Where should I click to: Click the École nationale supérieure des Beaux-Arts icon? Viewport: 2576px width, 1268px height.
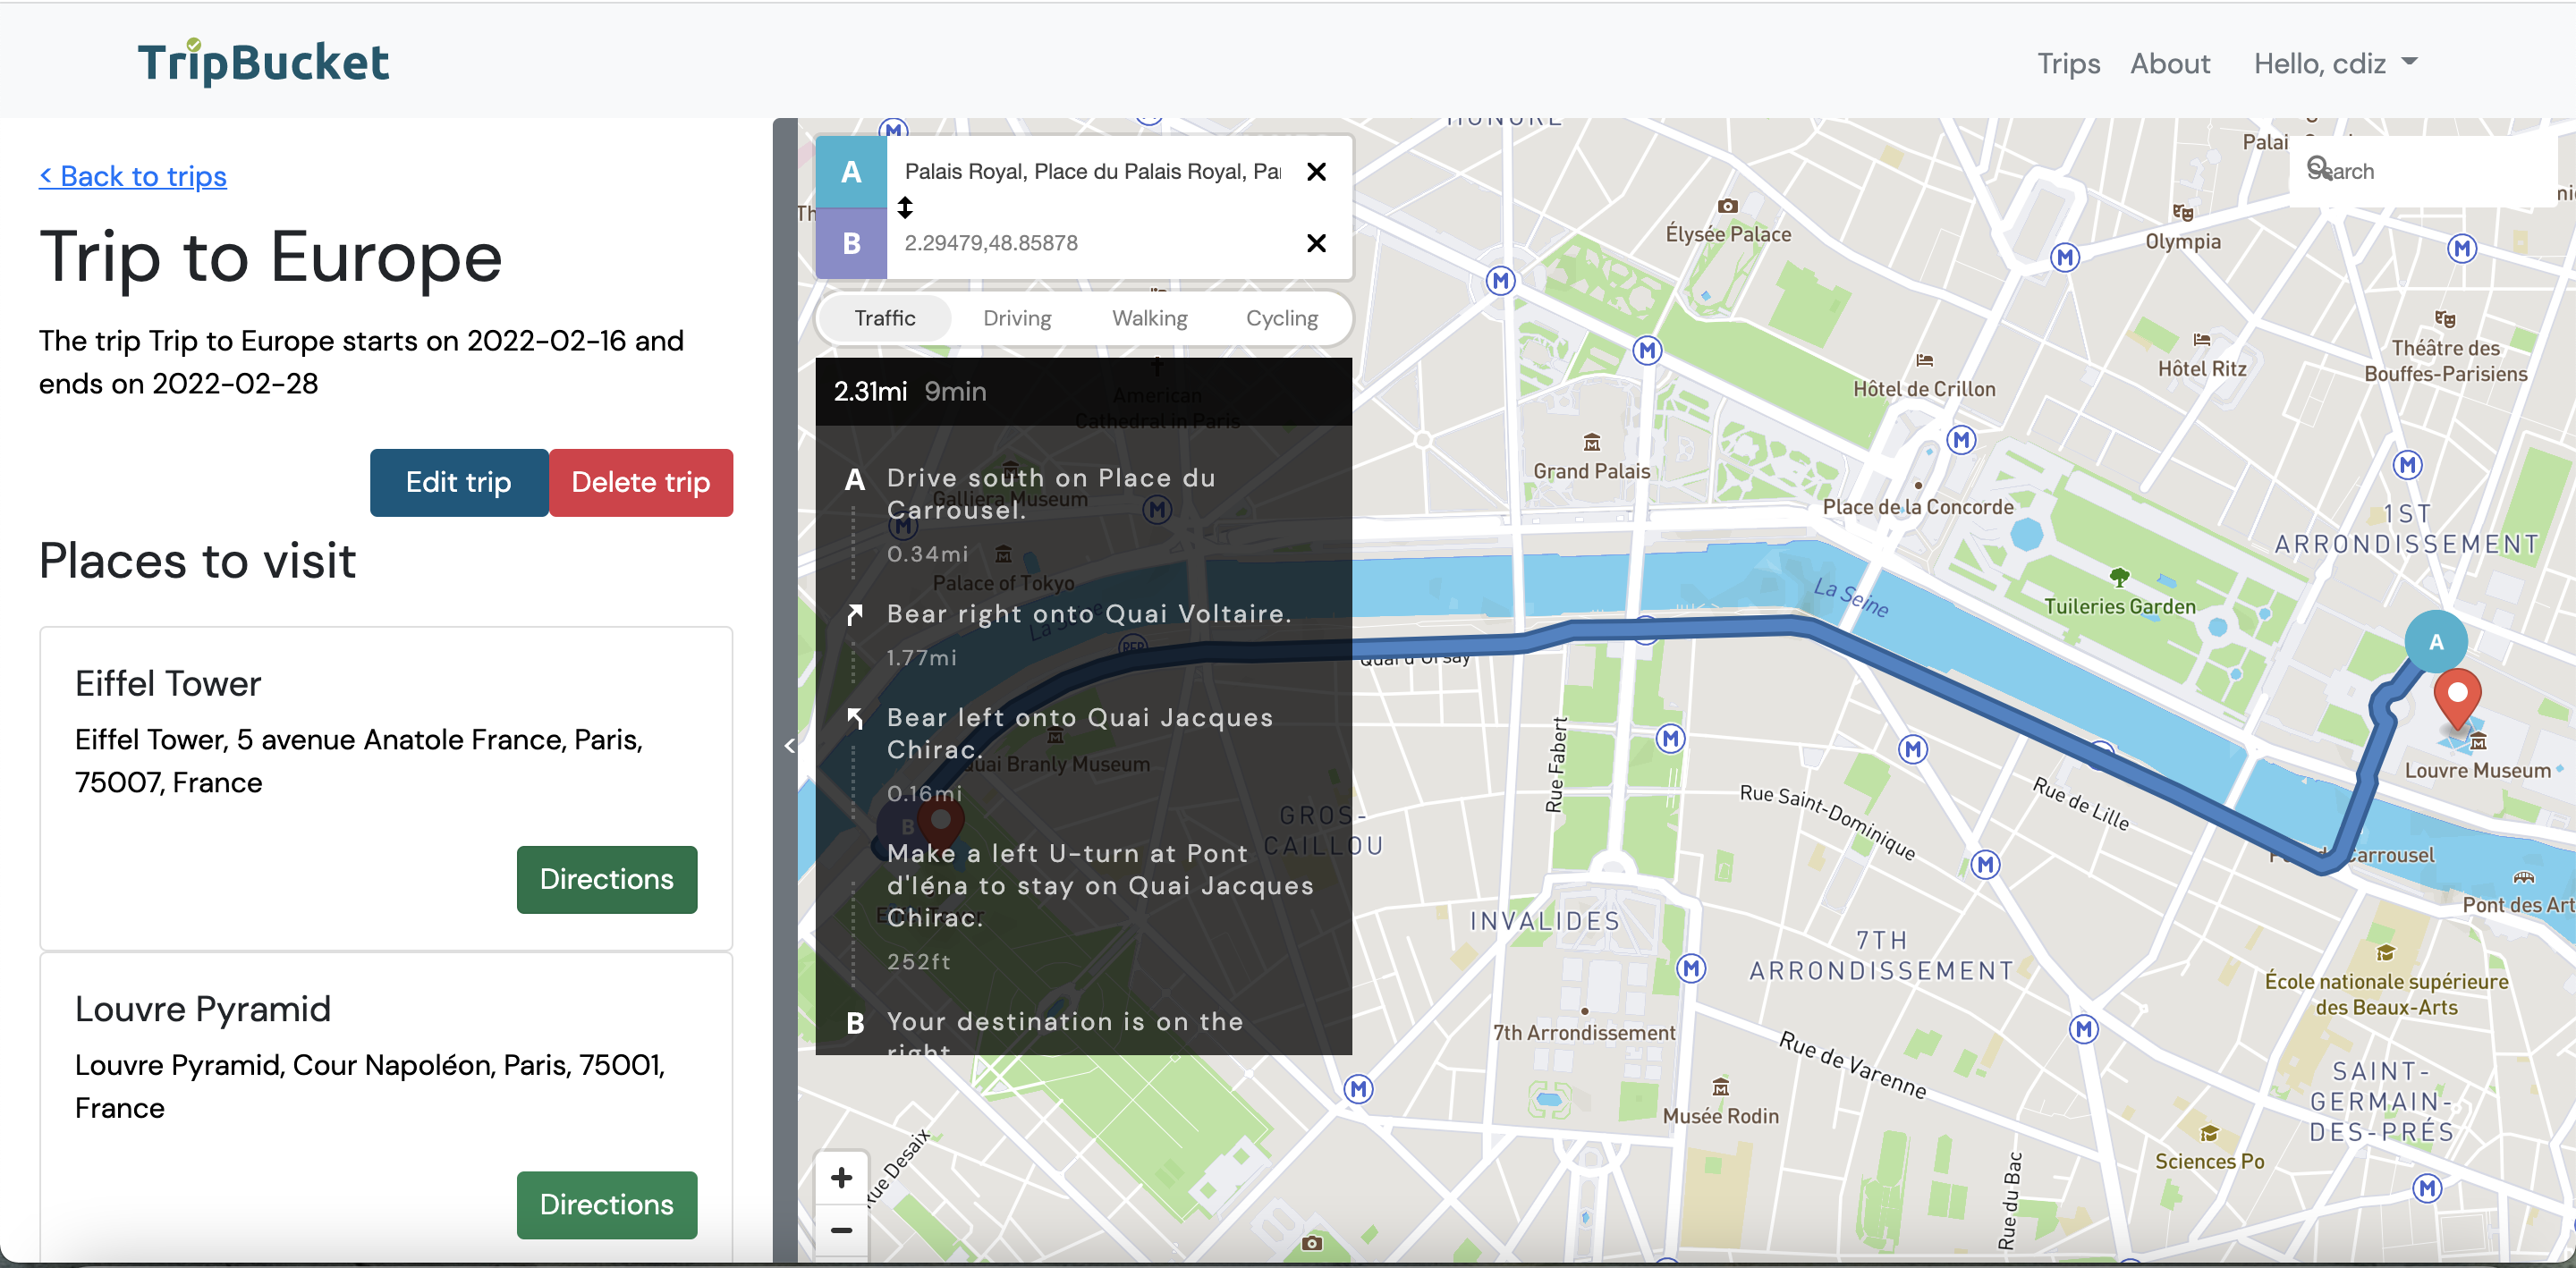coord(2385,953)
